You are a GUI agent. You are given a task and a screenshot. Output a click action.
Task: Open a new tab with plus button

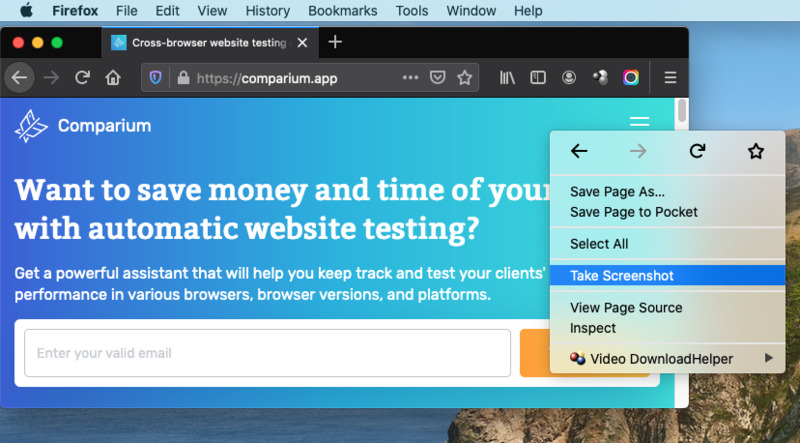(335, 42)
